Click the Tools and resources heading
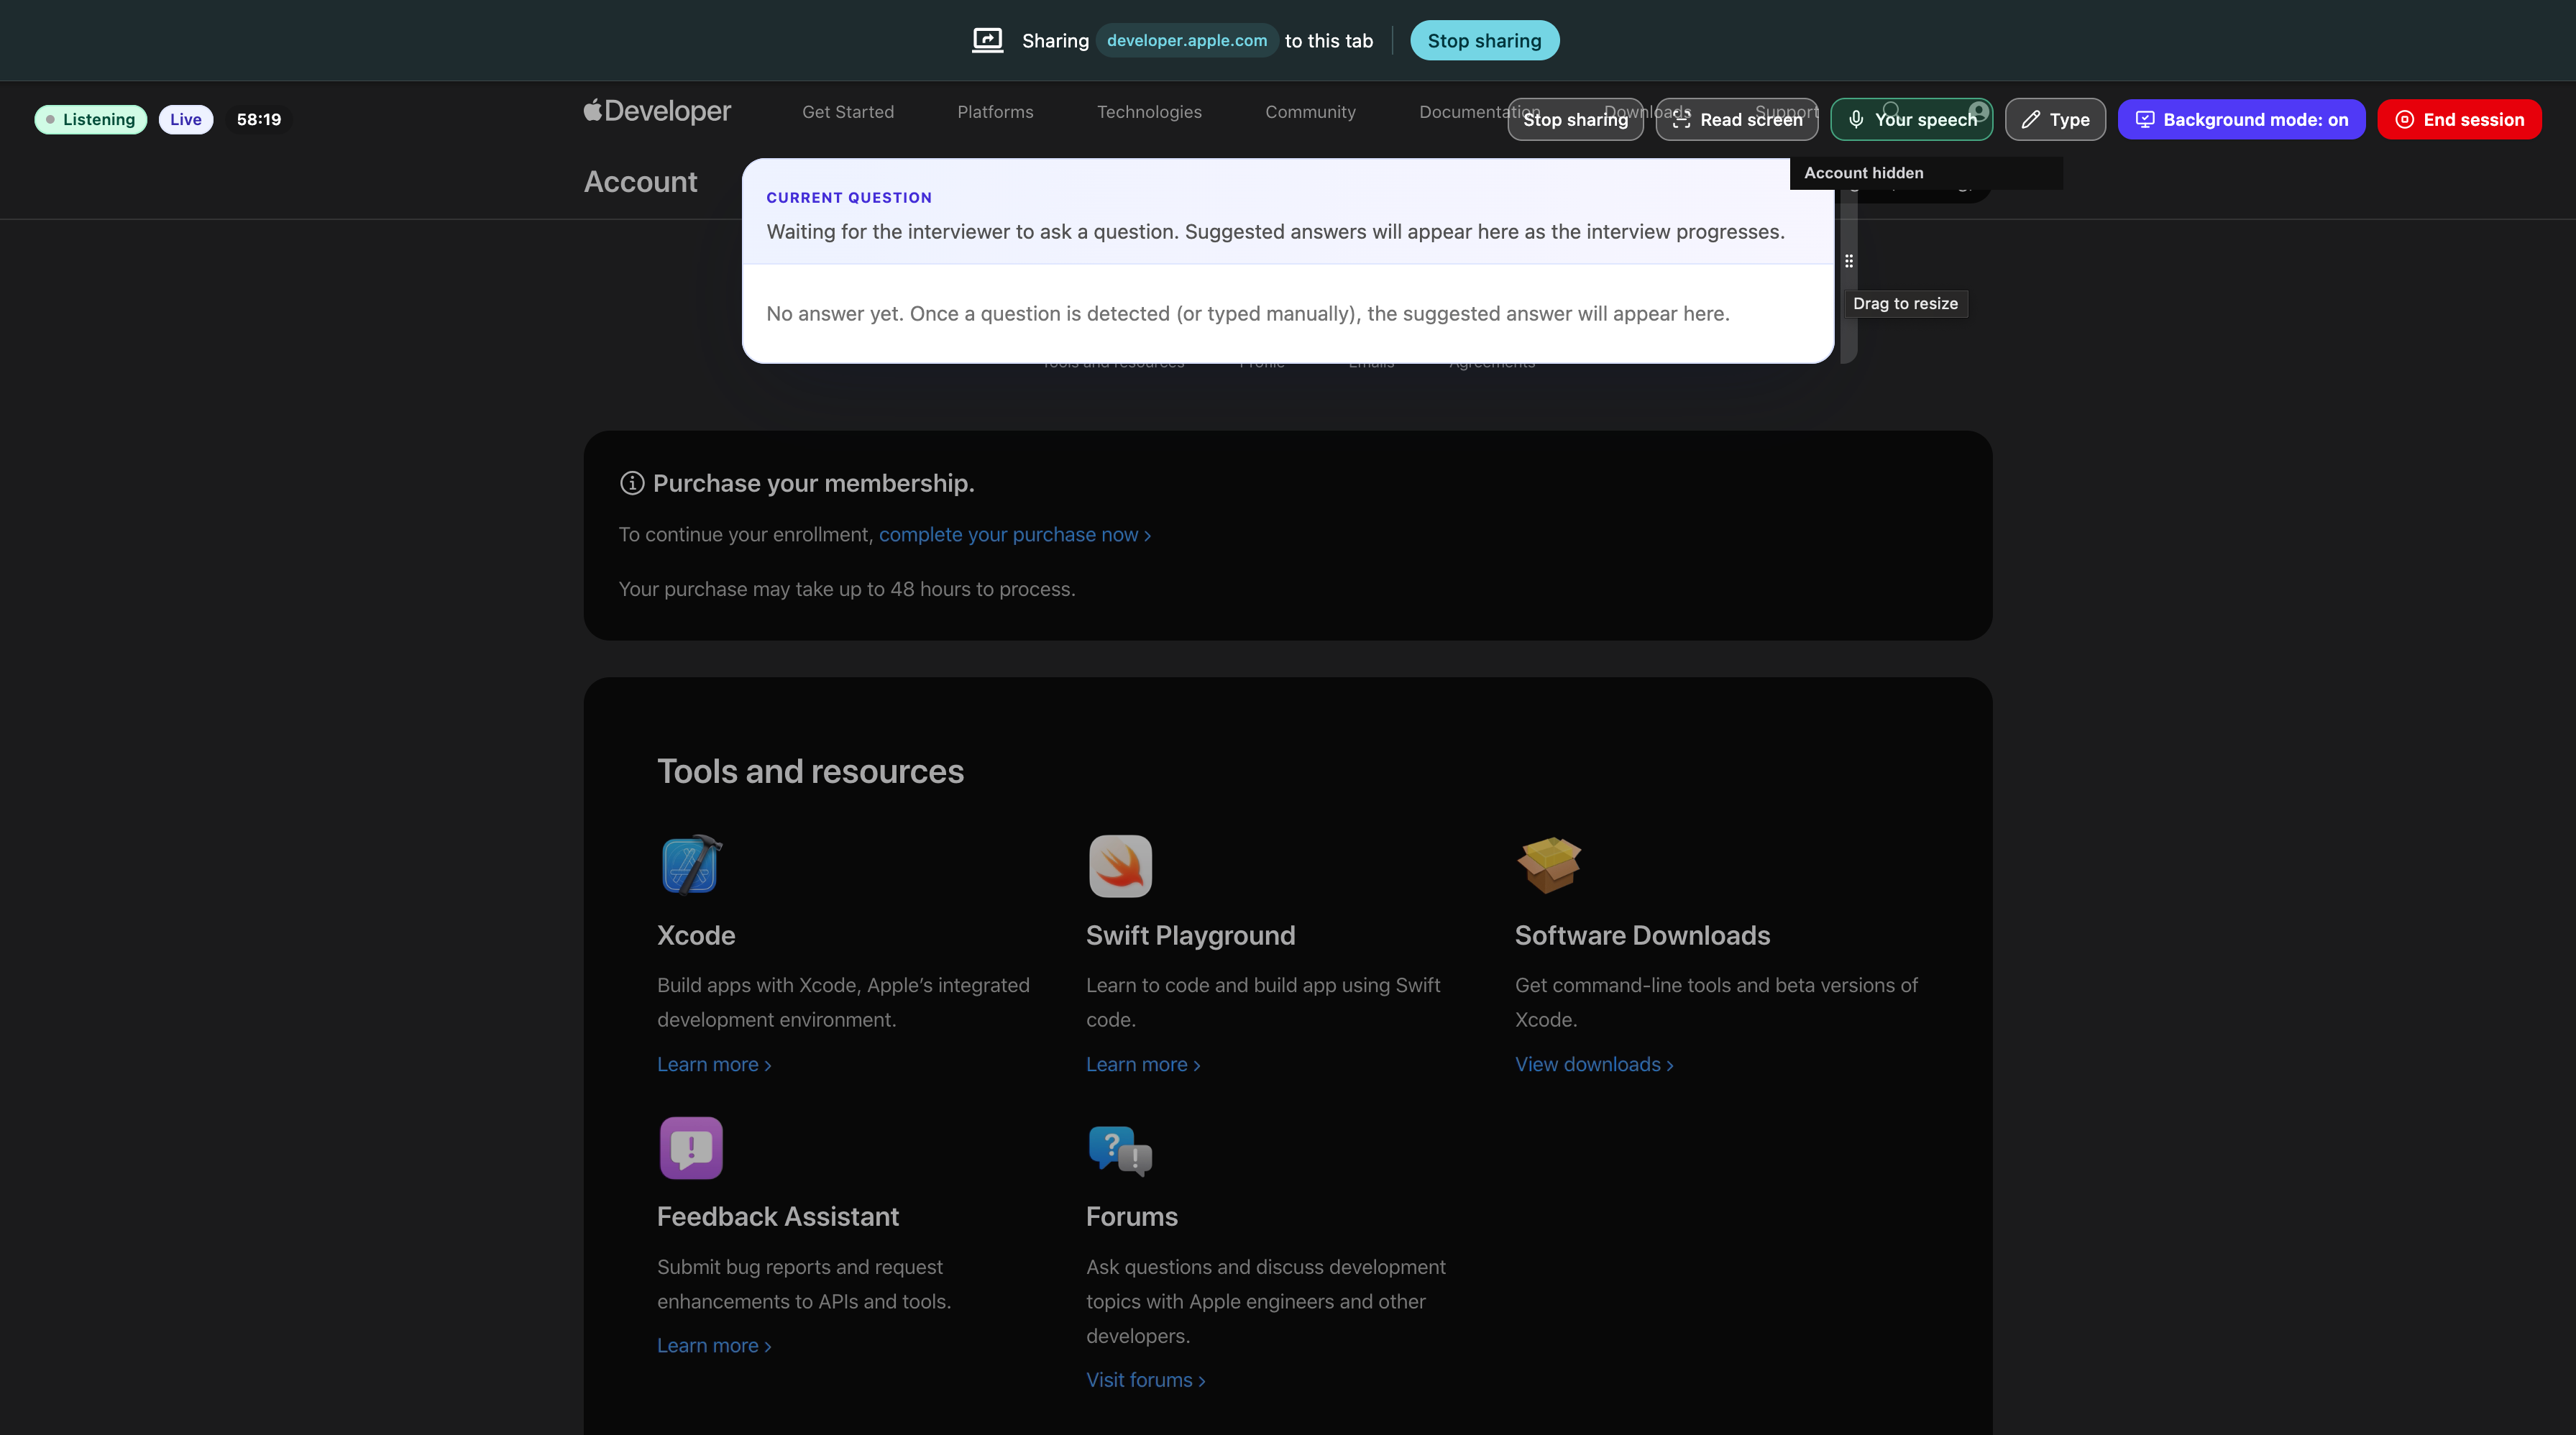Viewport: 2576px width, 1435px height. 810,771
